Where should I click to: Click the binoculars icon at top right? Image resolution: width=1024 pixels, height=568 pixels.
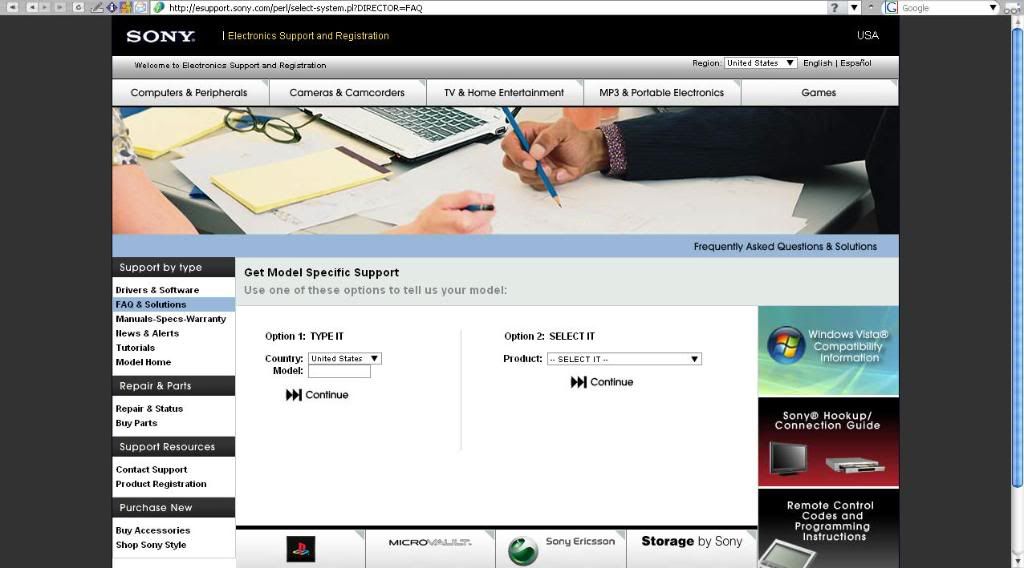click(x=1012, y=8)
